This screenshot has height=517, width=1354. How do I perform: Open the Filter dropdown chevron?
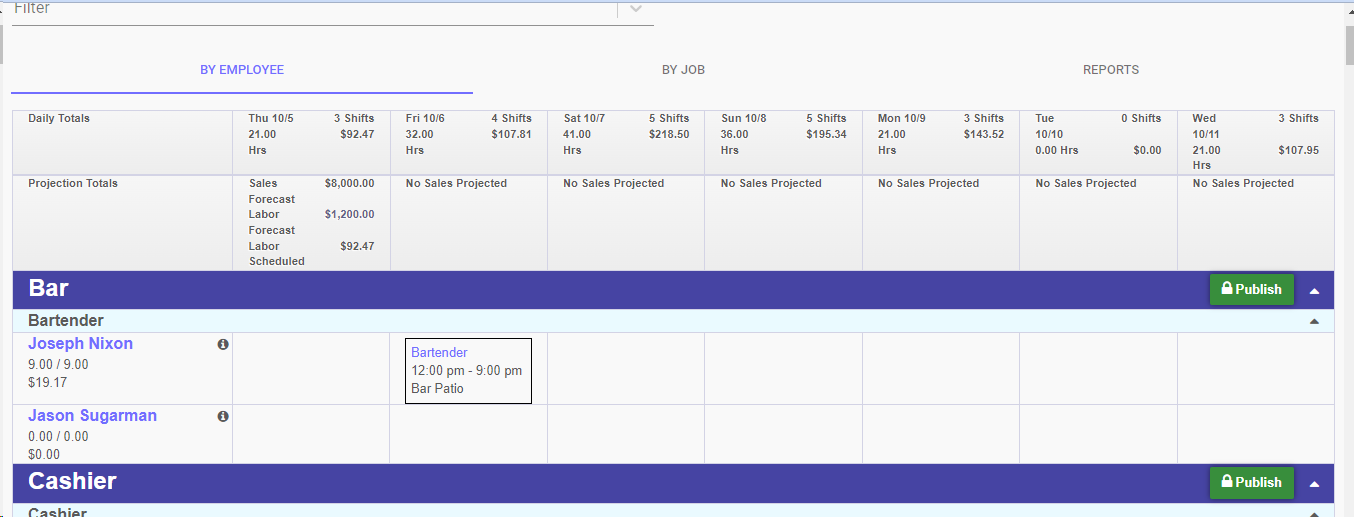pyautogui.click(x=636, y=9)
